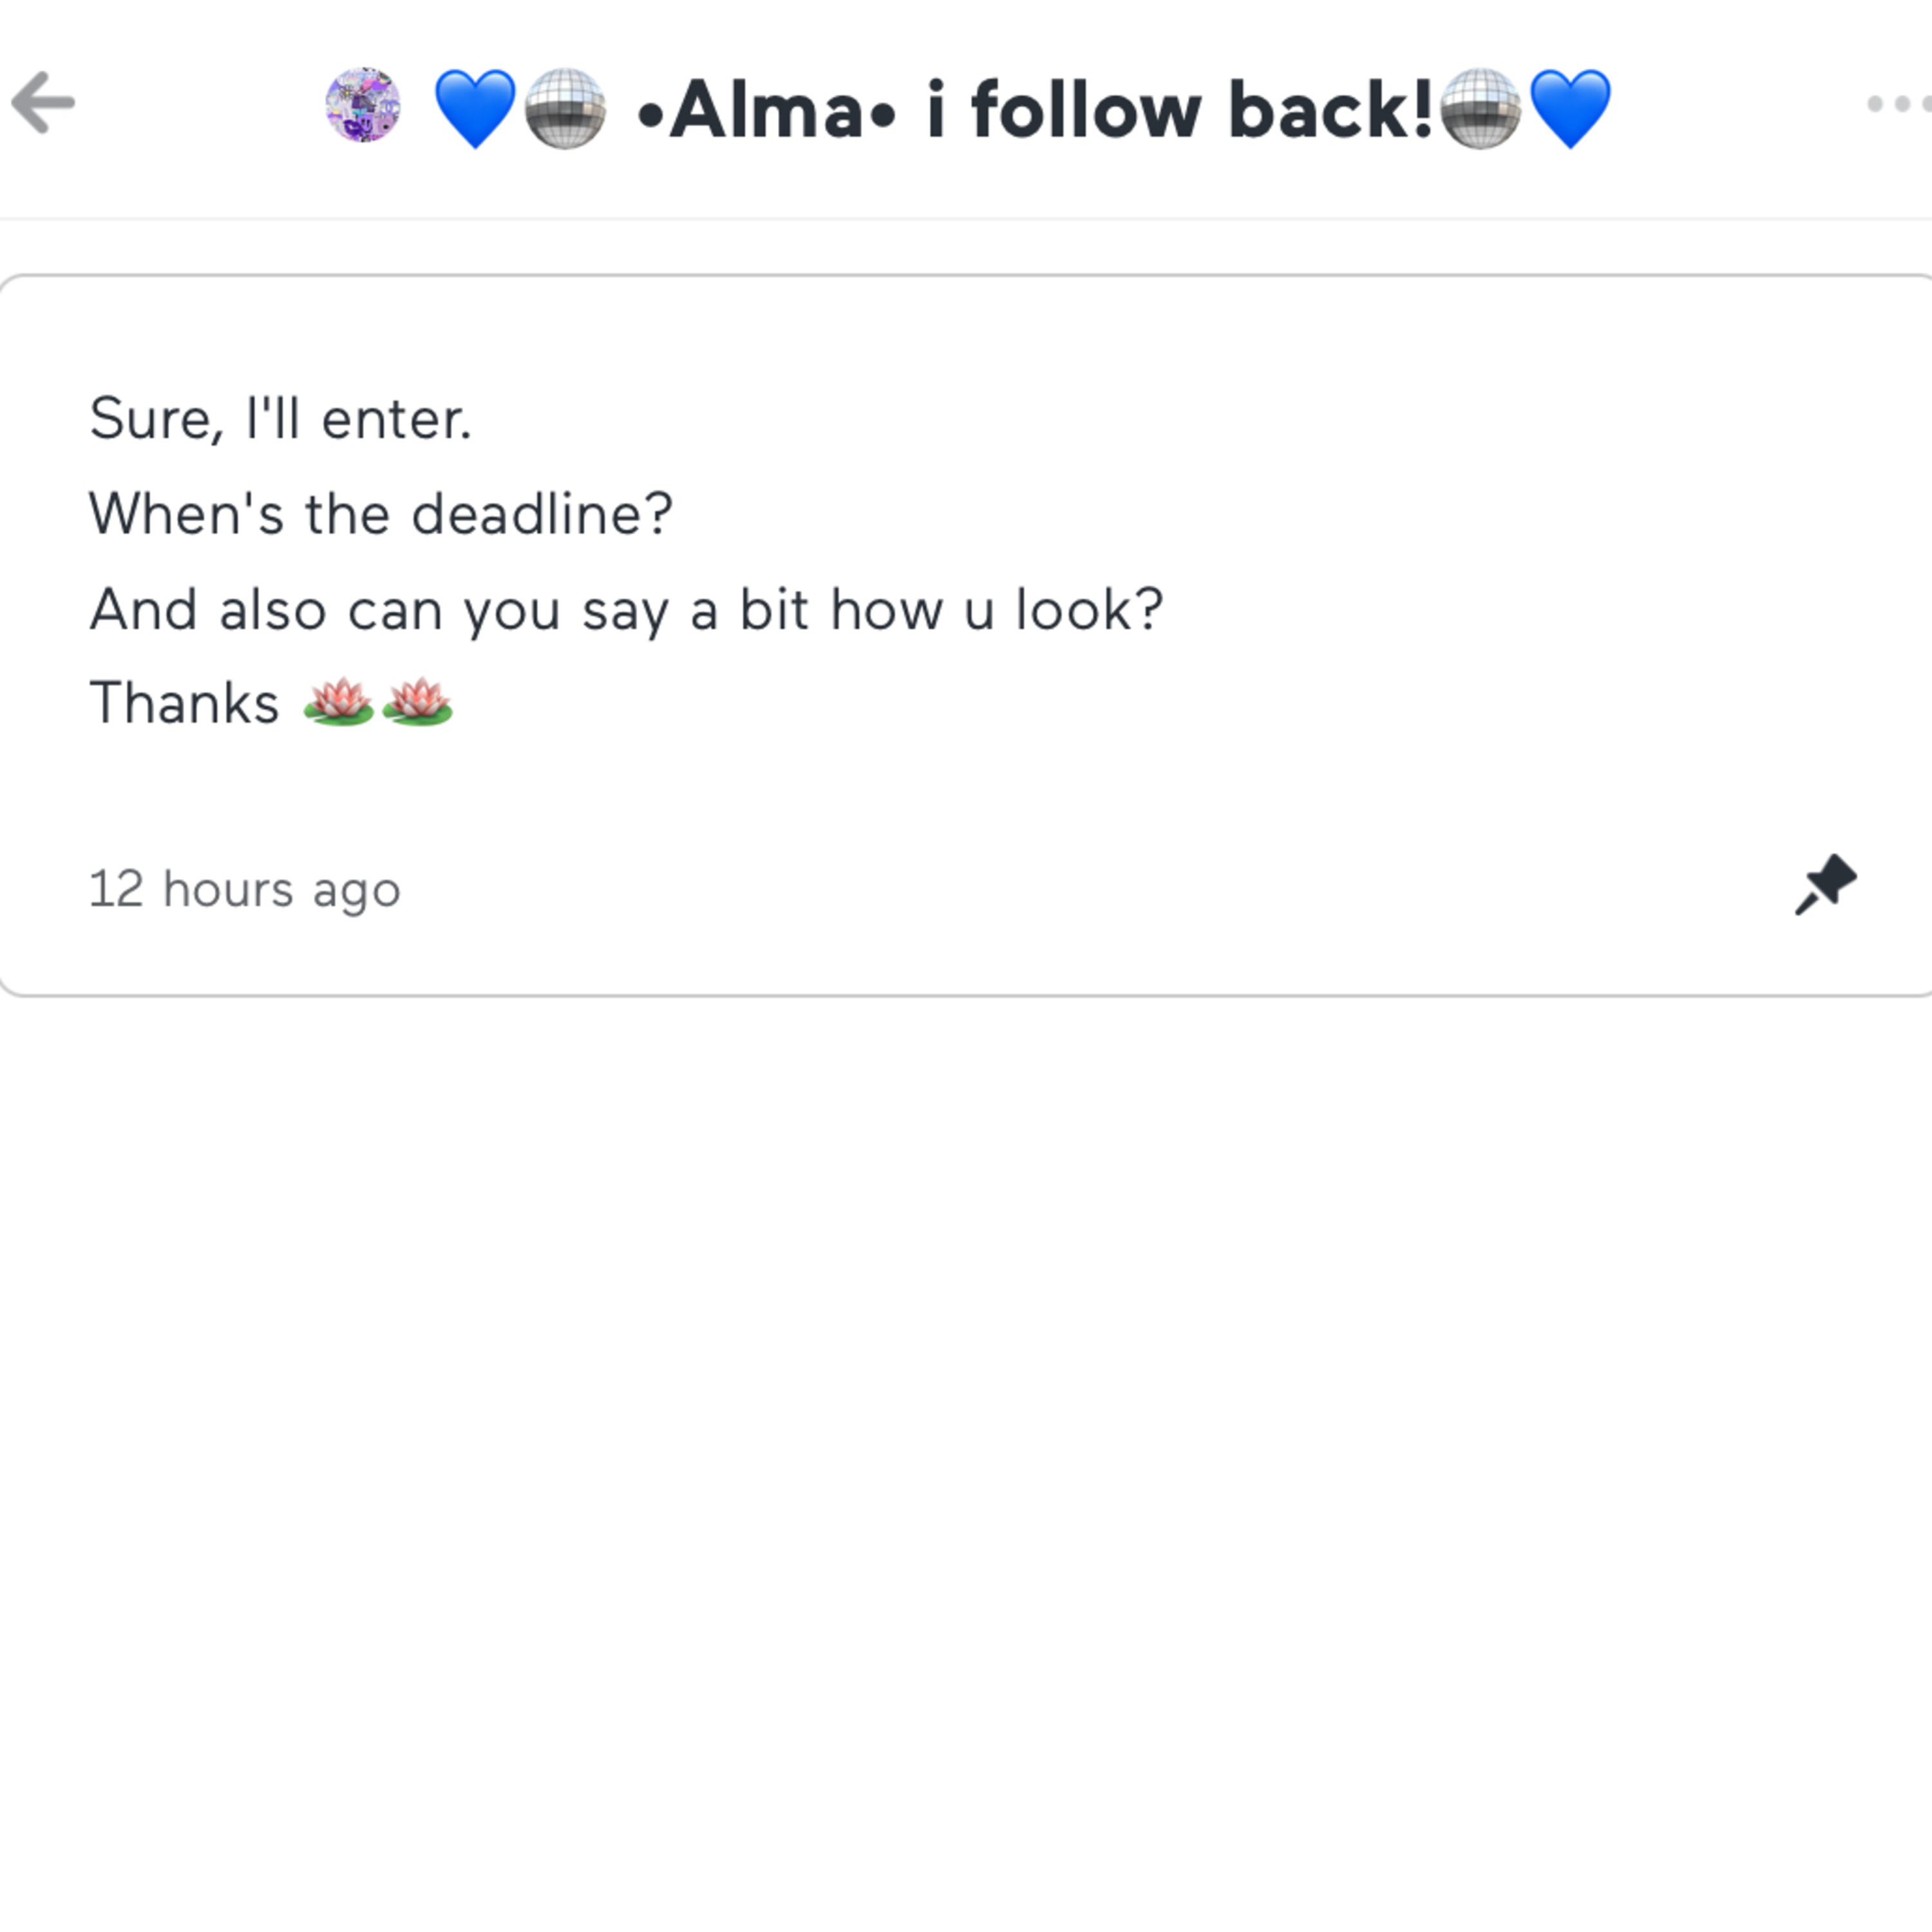The image size is (1932, 1932).
Task: Go back using the left arrow
Action: [44, 102]
